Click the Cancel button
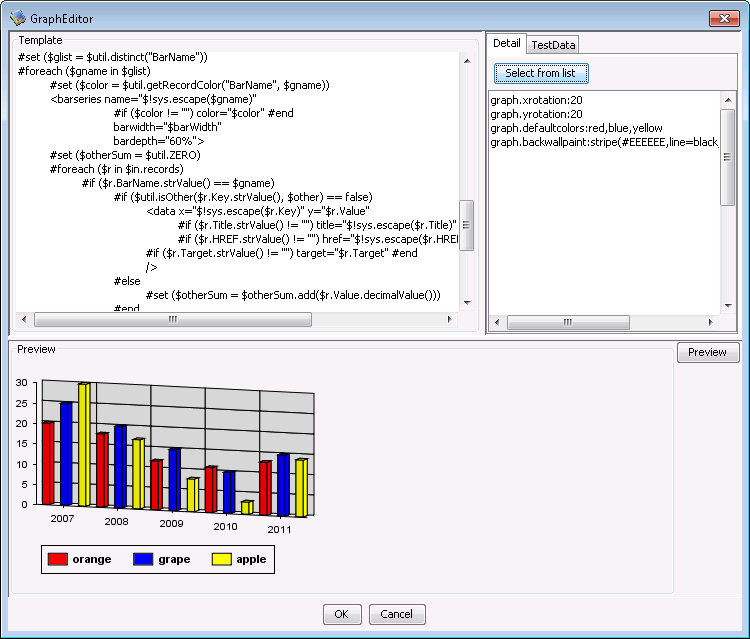This screenshot has height=639, width=750. coord(397,614)
